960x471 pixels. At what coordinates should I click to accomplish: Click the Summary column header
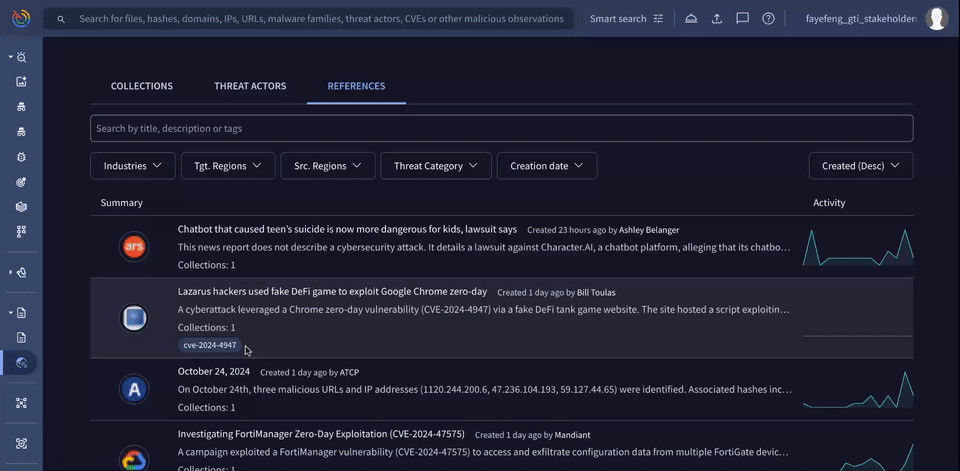(x=122, y=203)
